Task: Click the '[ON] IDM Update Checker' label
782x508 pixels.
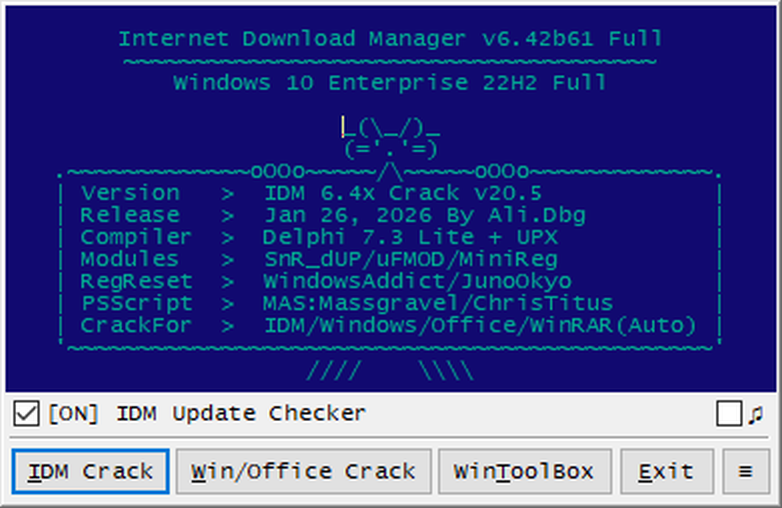Action: [207, 413]
